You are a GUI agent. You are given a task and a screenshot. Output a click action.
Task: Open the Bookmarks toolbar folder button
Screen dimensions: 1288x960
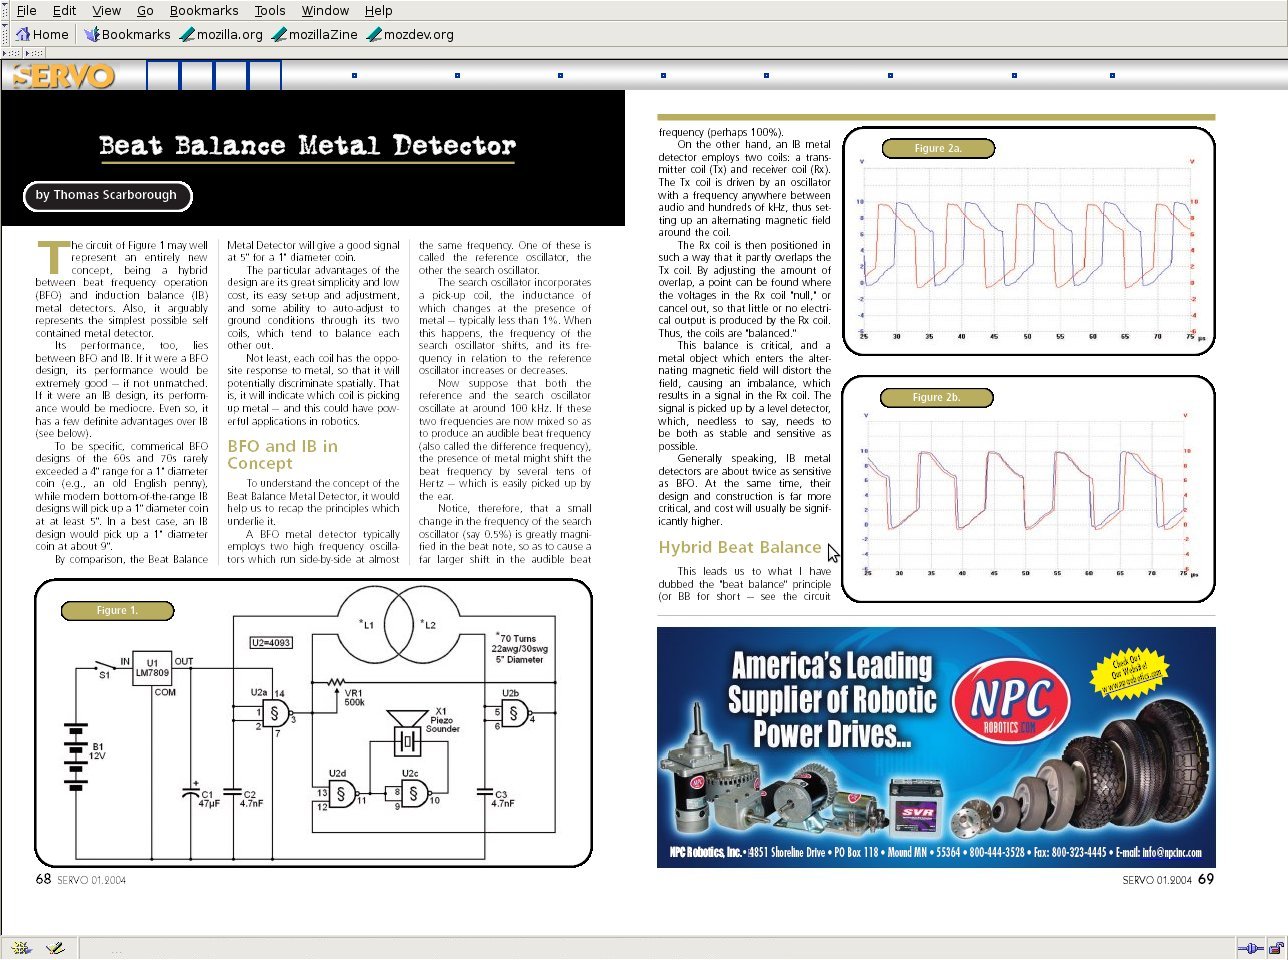(x=127, y=34)
